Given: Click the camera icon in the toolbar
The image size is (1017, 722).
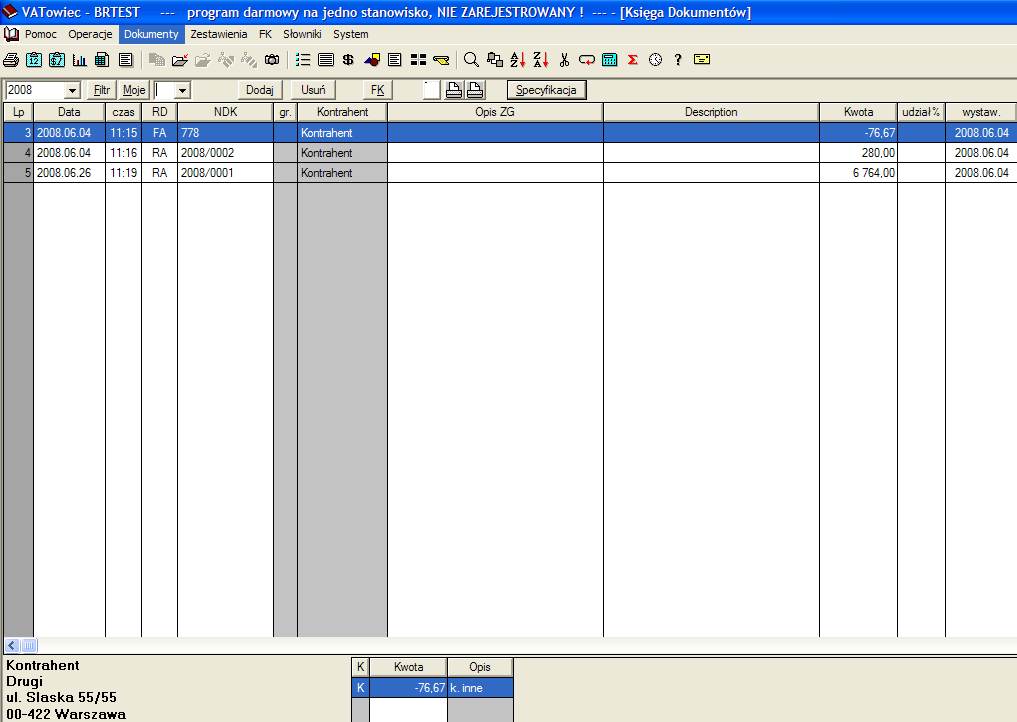Looking at the screenshot, I should point(272,60).
